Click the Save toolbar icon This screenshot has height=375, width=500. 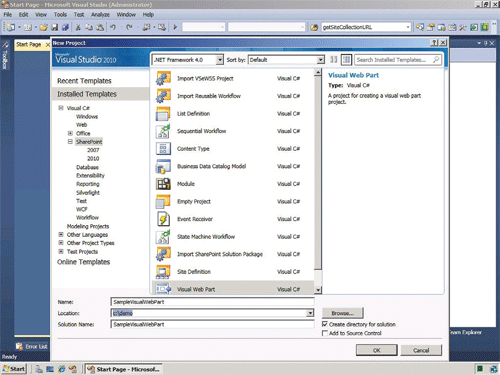[54, 27]
